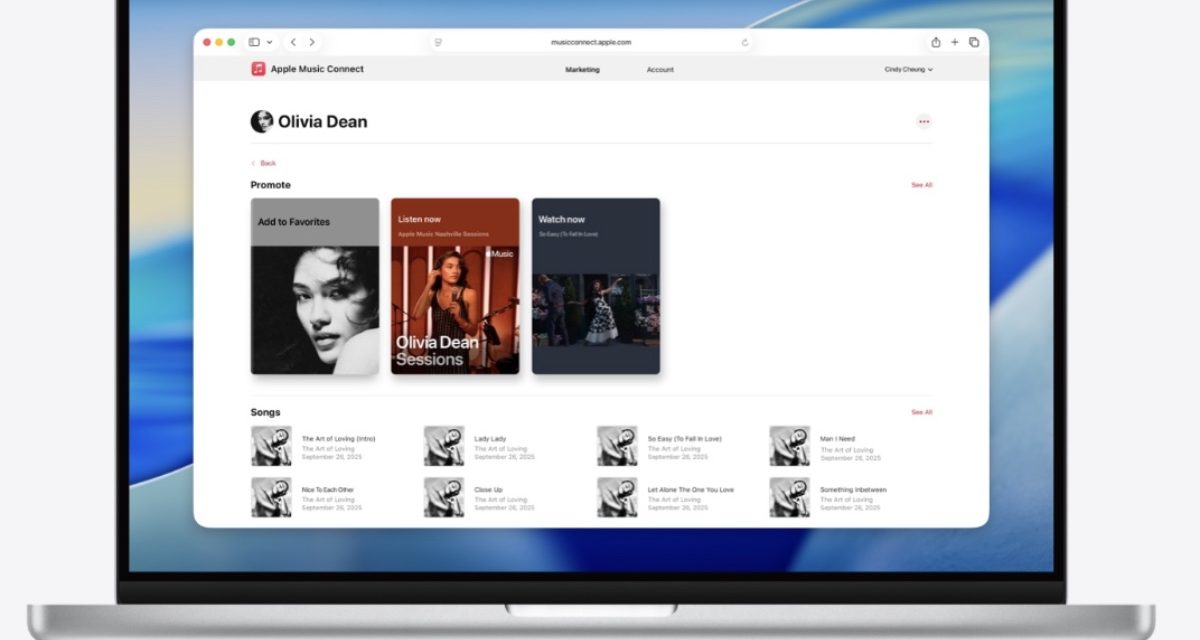The image size is (1200, 640).
Task: Open more options with the ellipsis button
Action: [924, 121]
